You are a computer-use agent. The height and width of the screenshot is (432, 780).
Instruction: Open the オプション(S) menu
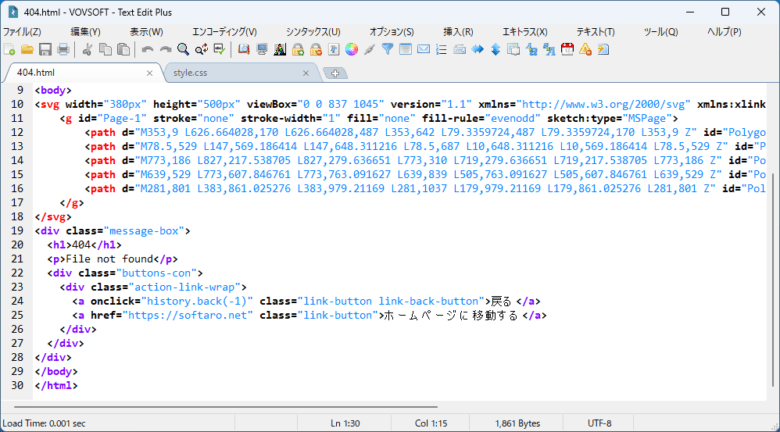391,32
